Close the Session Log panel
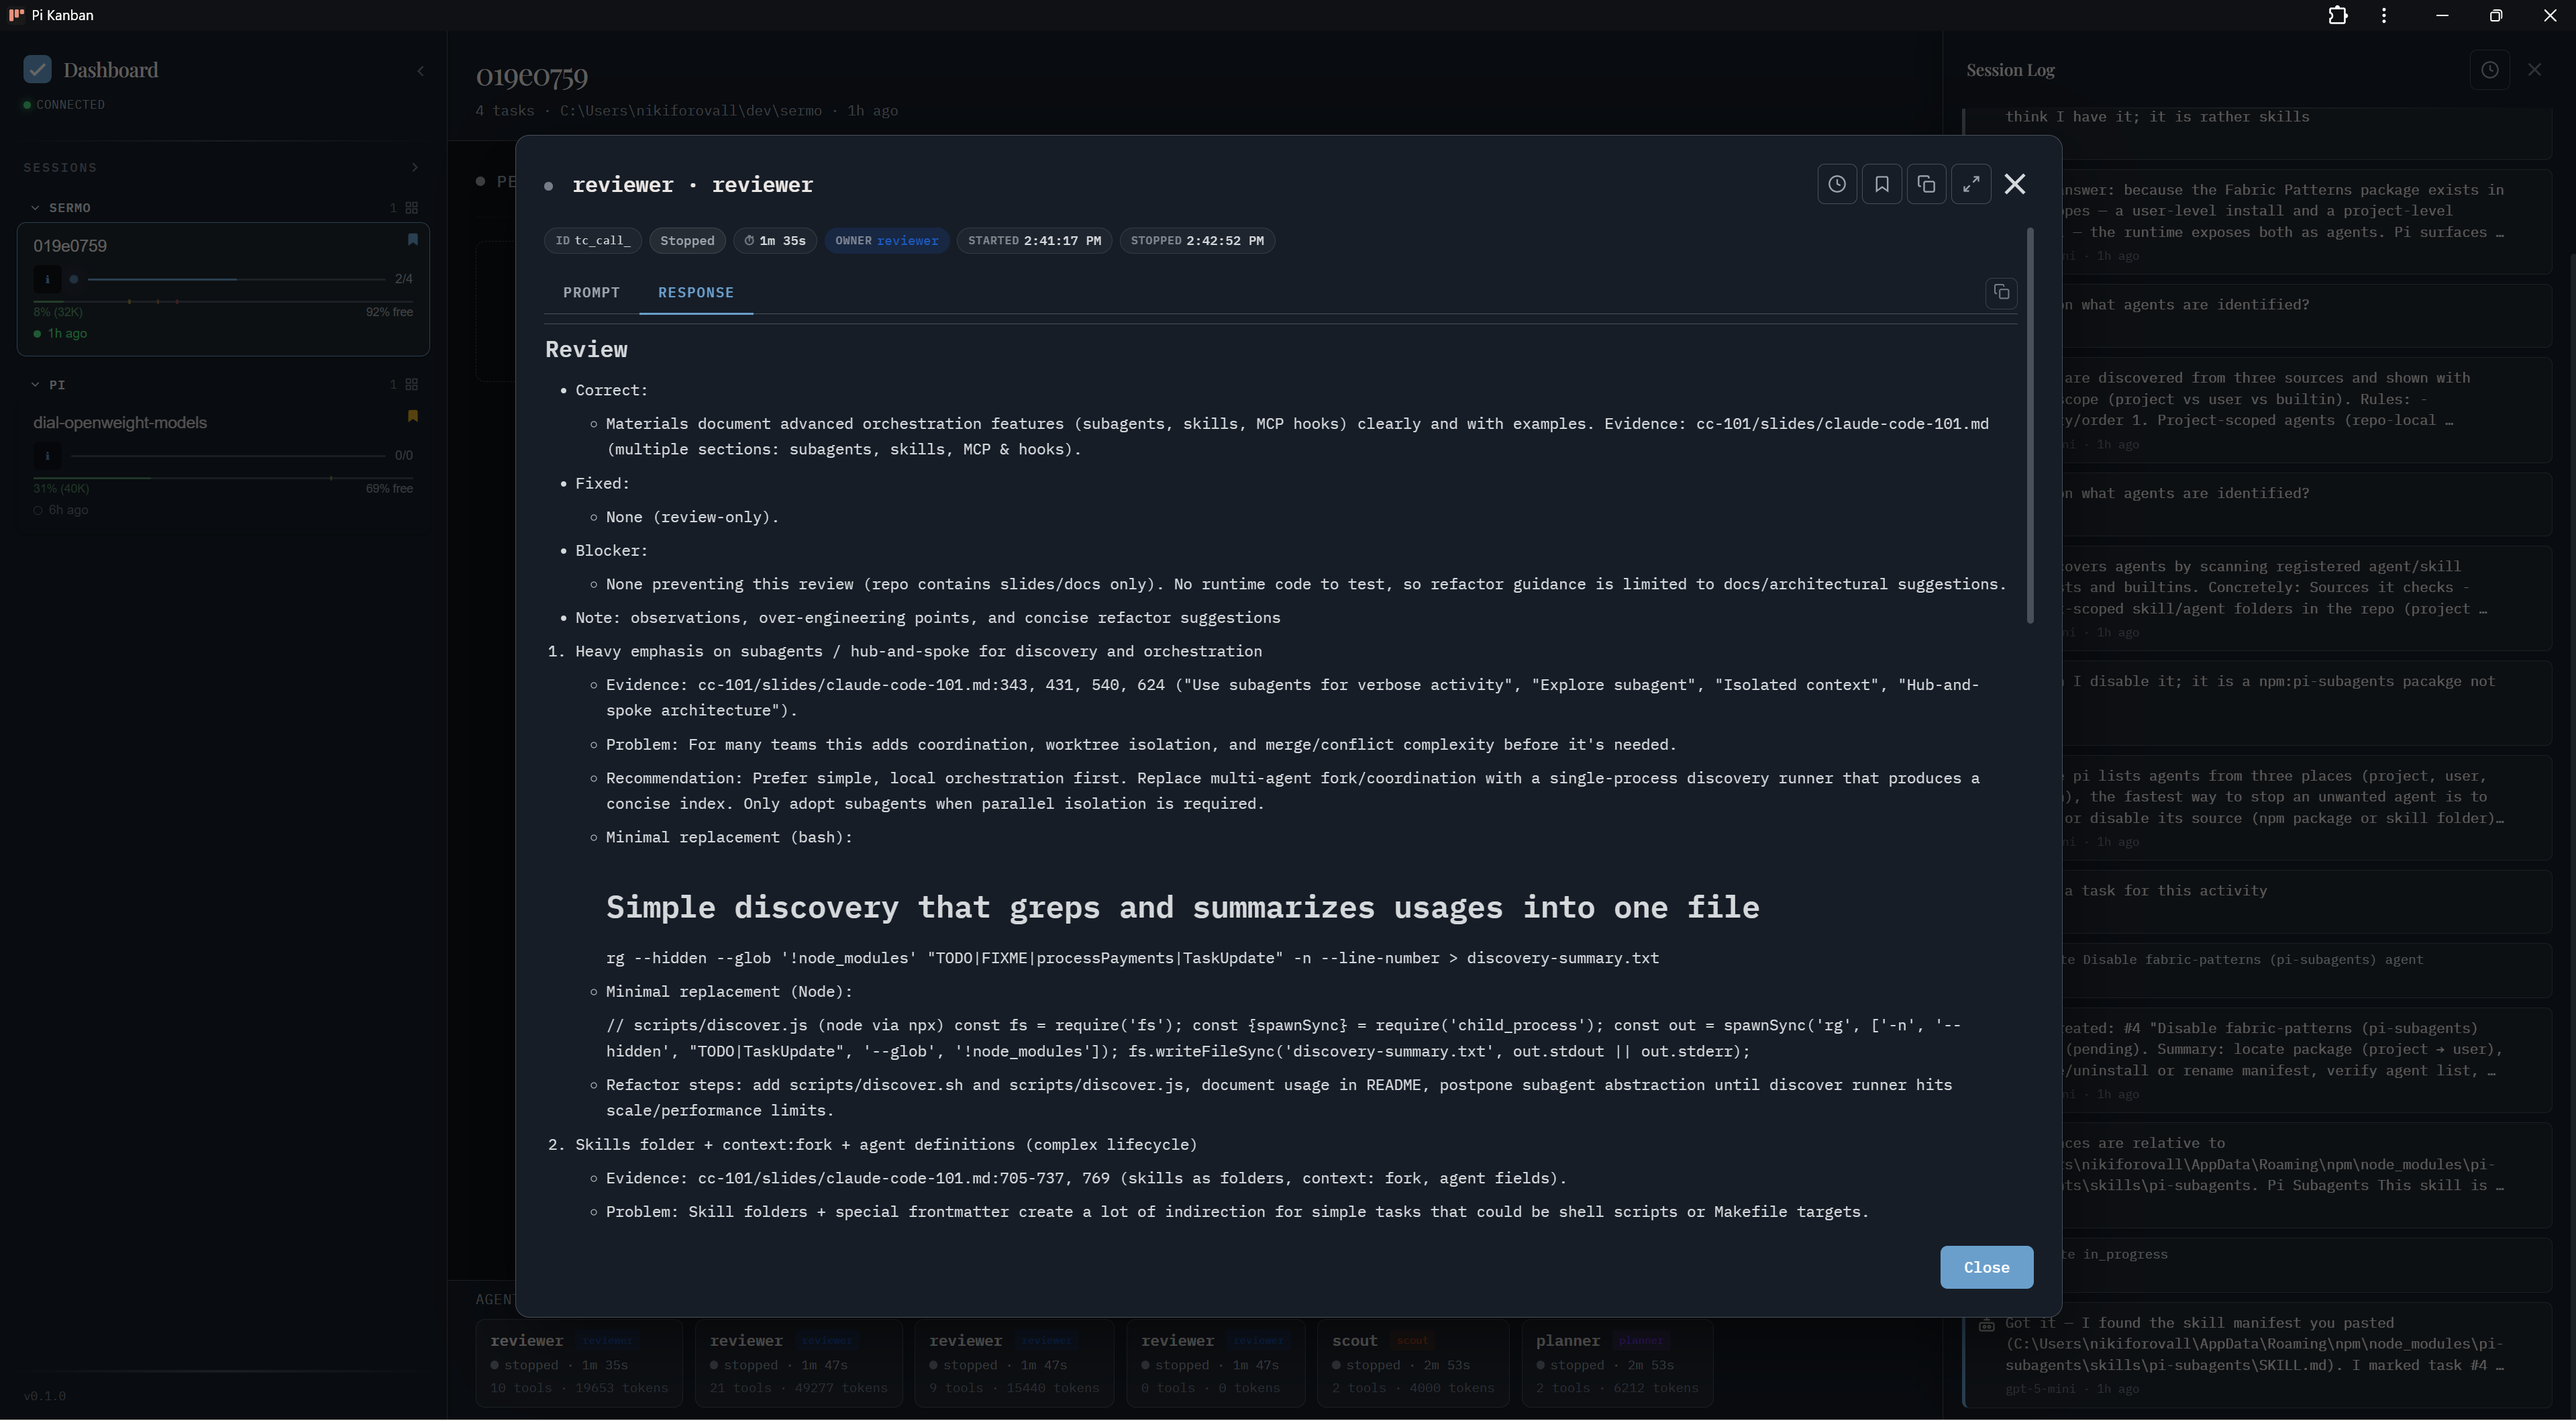The height and width of the screenshot is (1421, 2576). point(2534,70)
